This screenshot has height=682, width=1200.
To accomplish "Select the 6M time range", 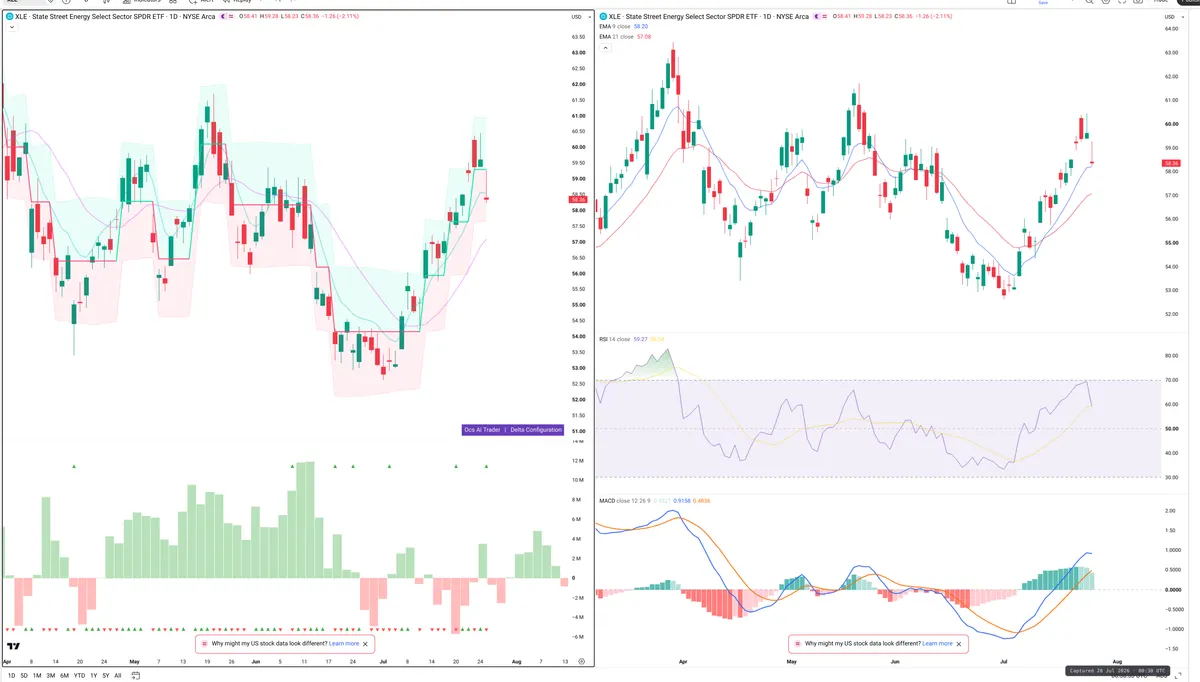I will click(x=65, y=675).
